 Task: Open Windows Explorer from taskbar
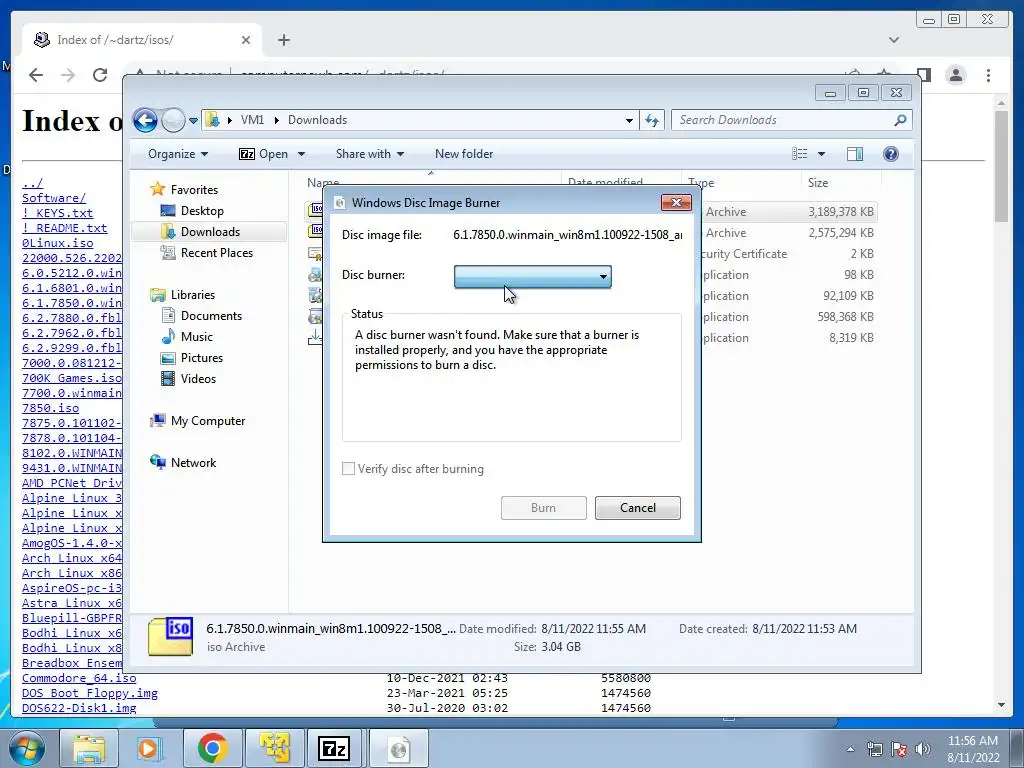(x=89, y=748)
